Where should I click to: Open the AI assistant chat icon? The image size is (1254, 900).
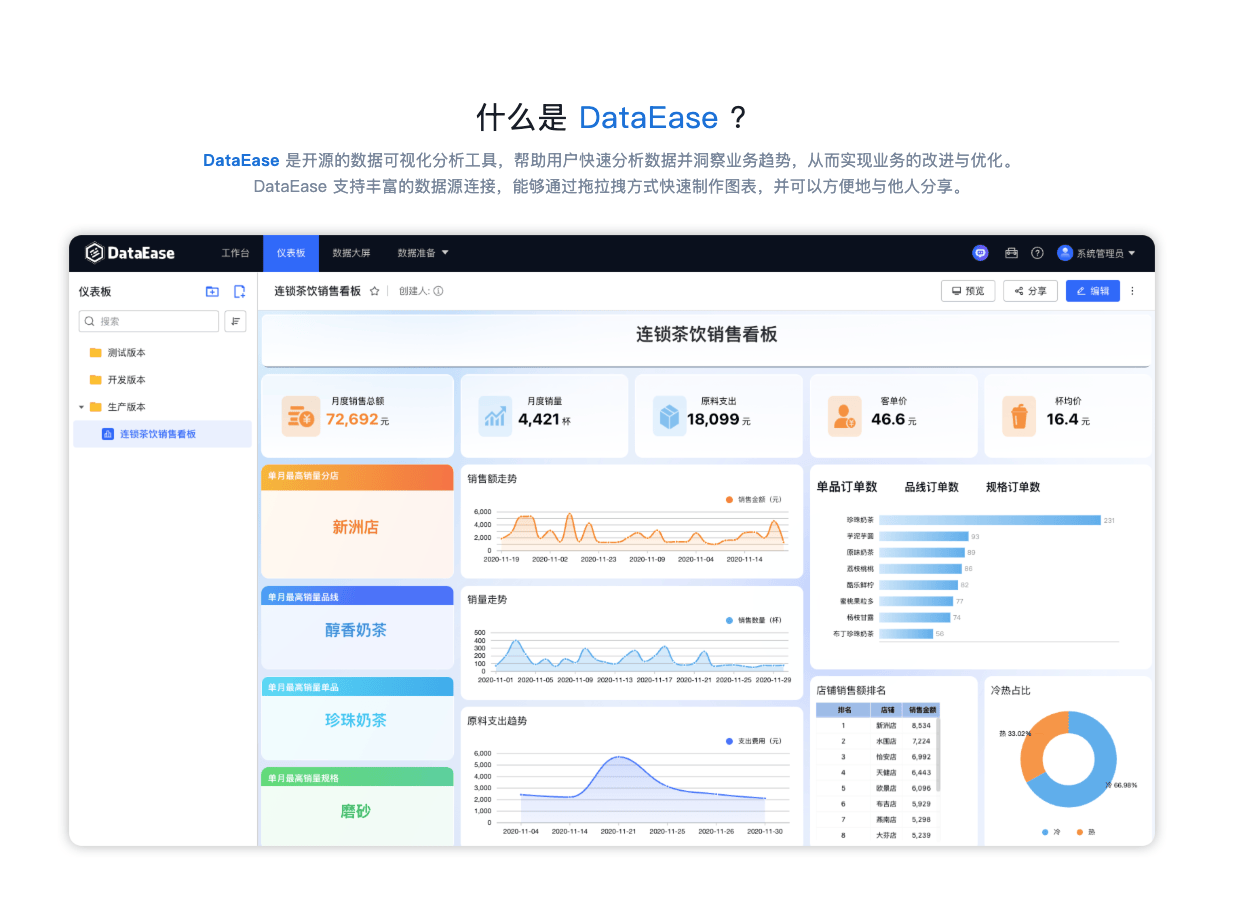pos(980,253)
